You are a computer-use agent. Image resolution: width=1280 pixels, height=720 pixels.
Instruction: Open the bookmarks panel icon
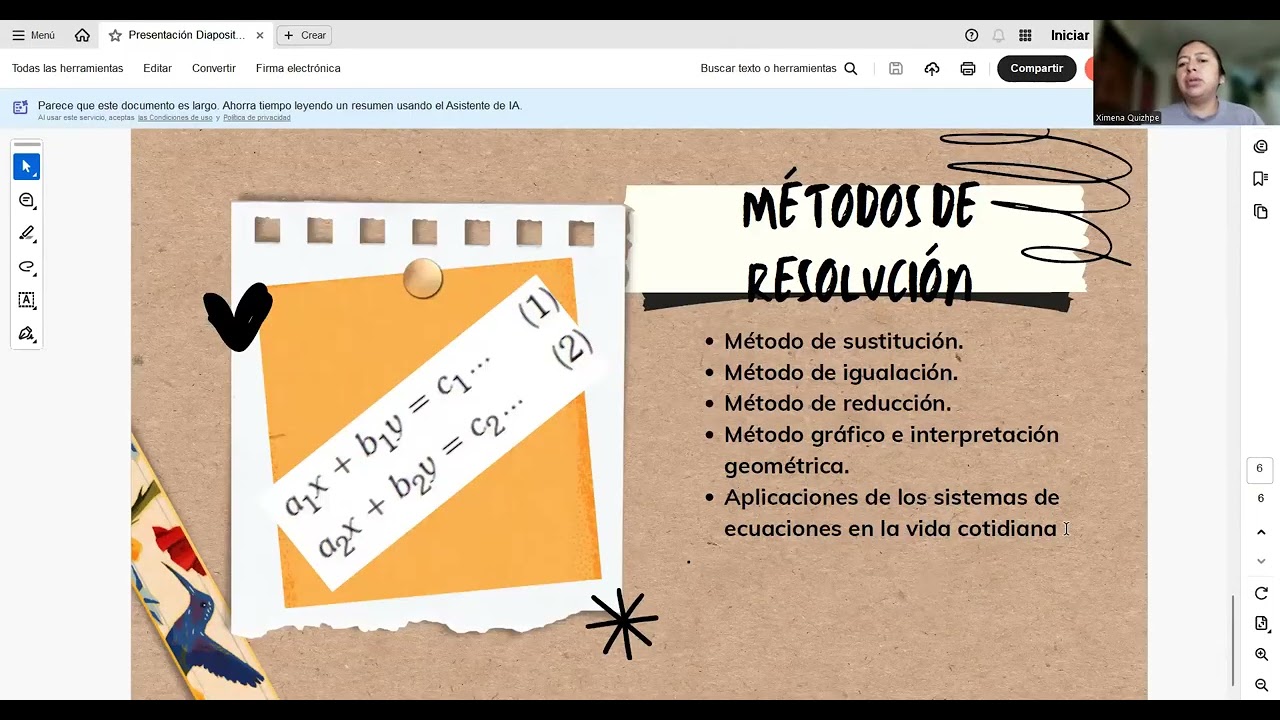click(1260, 179)
